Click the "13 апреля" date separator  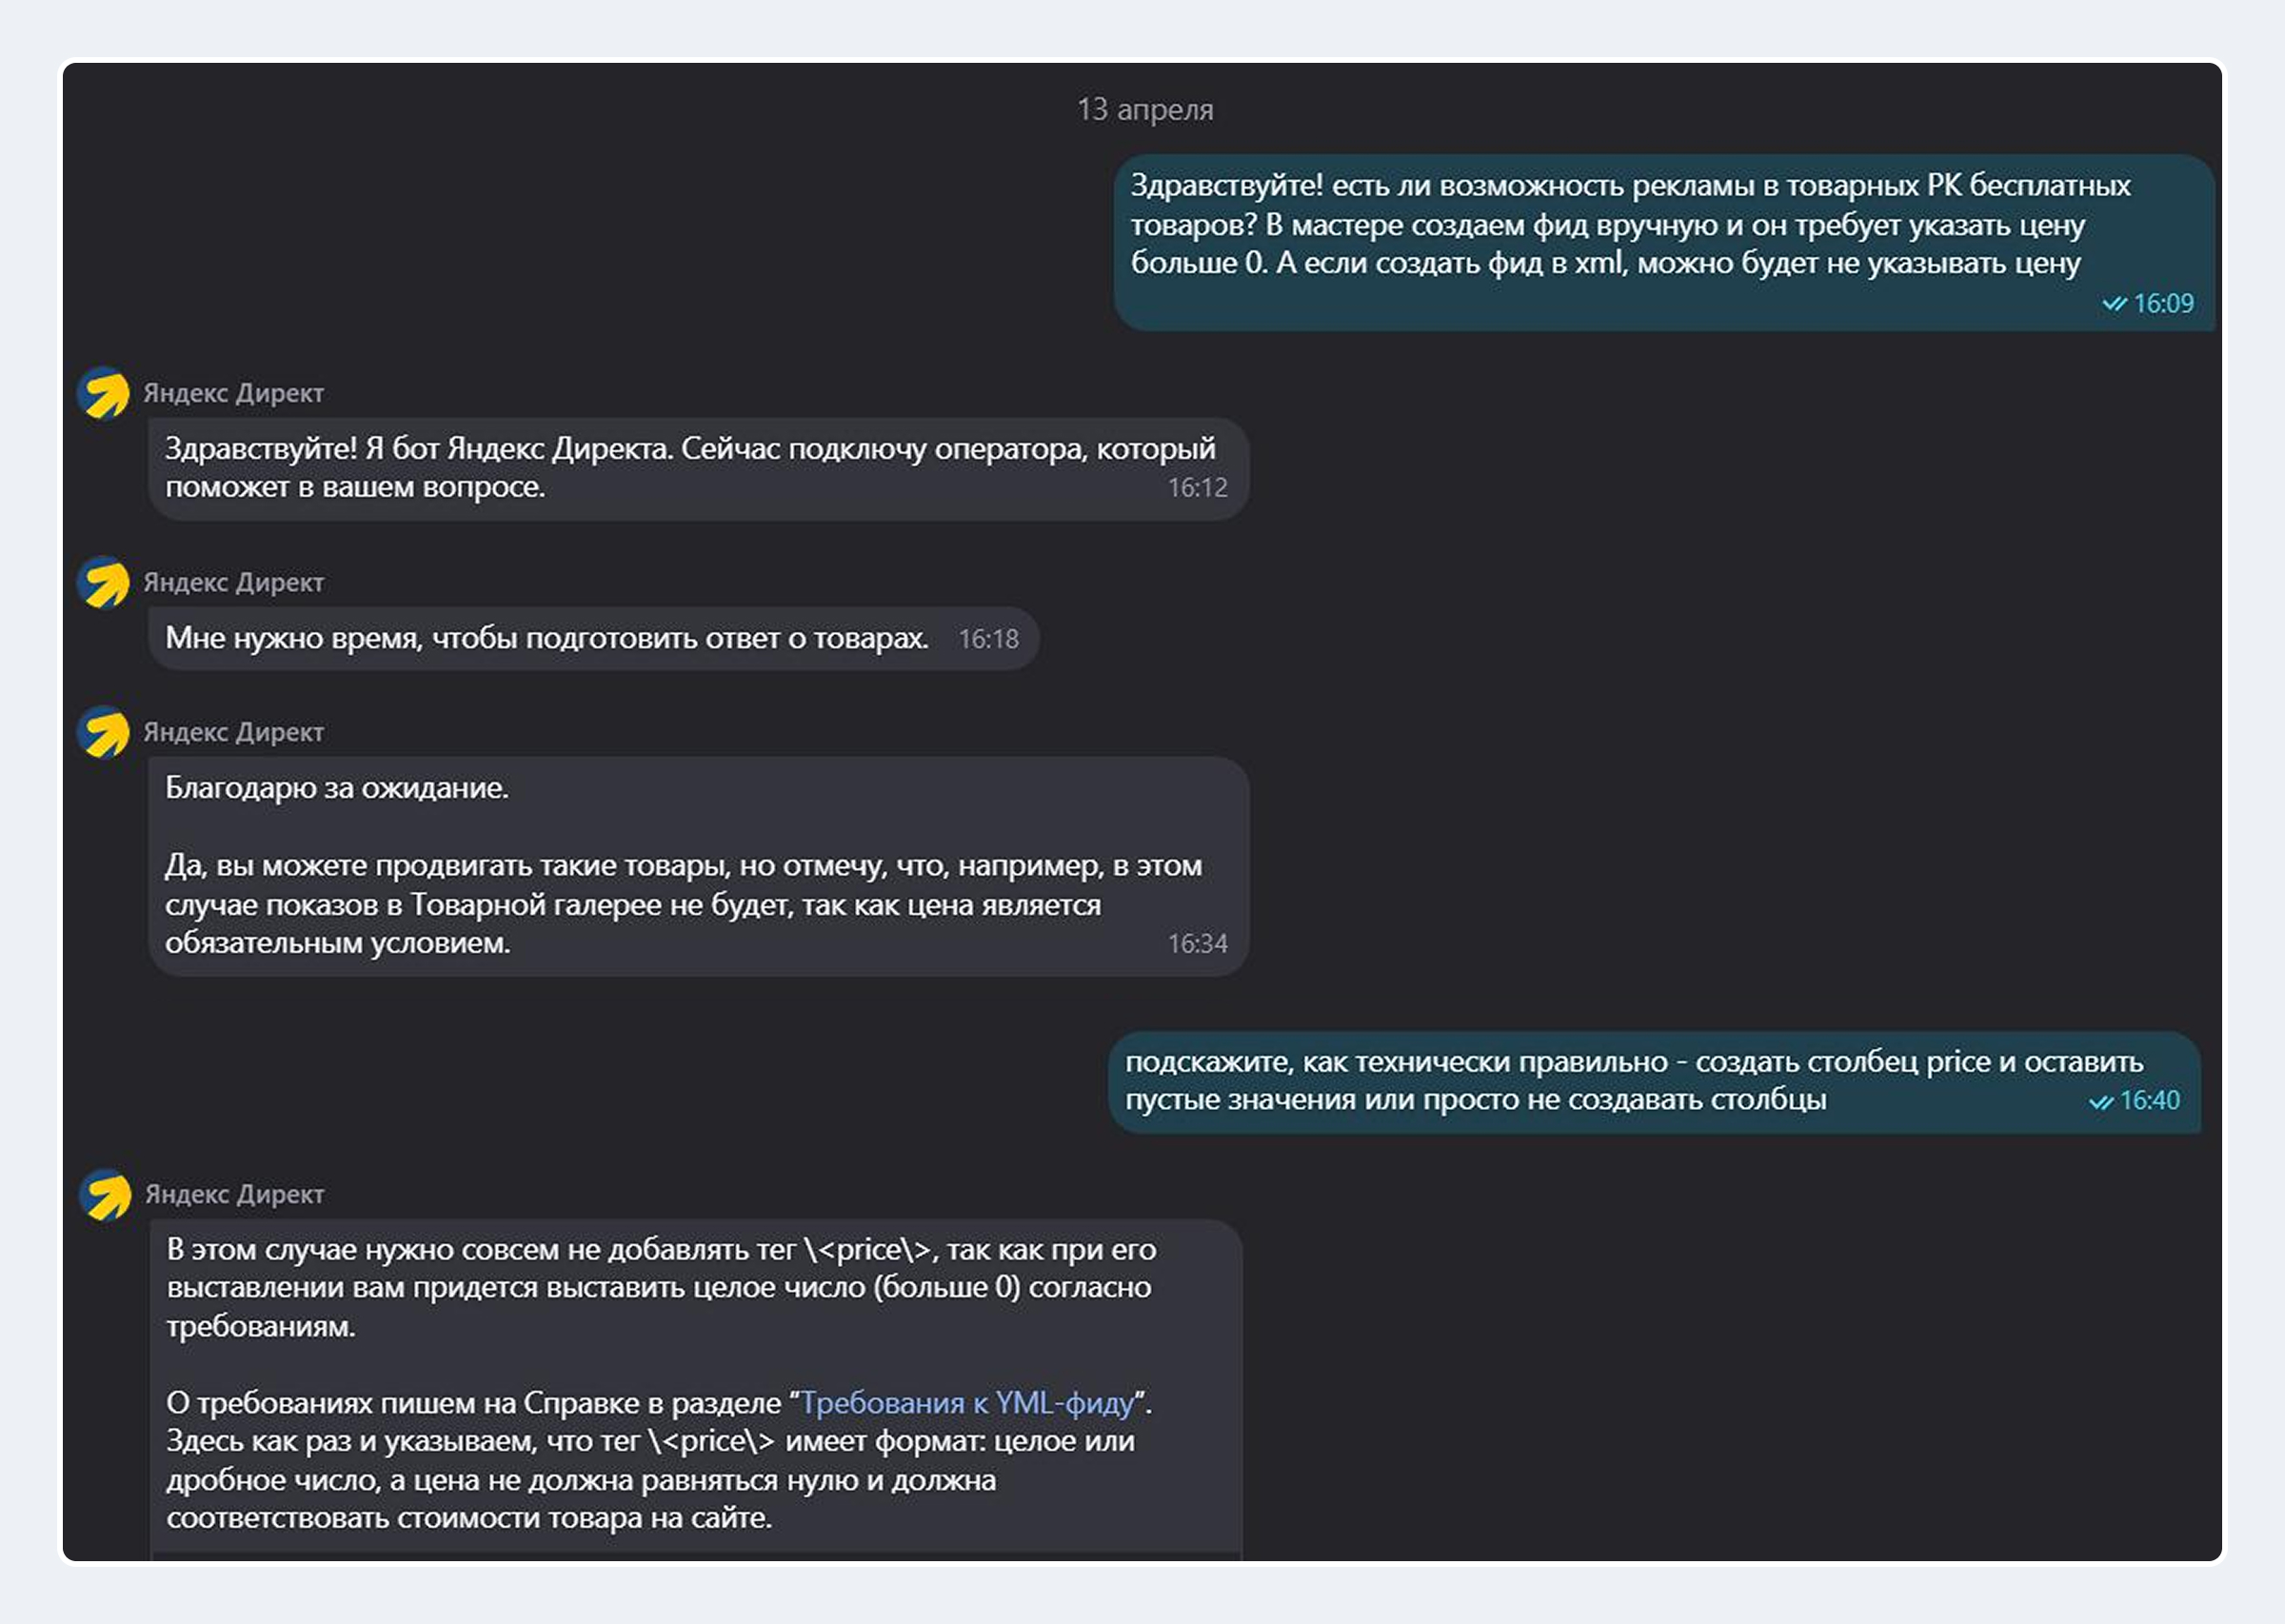[x=1145, y=109]
